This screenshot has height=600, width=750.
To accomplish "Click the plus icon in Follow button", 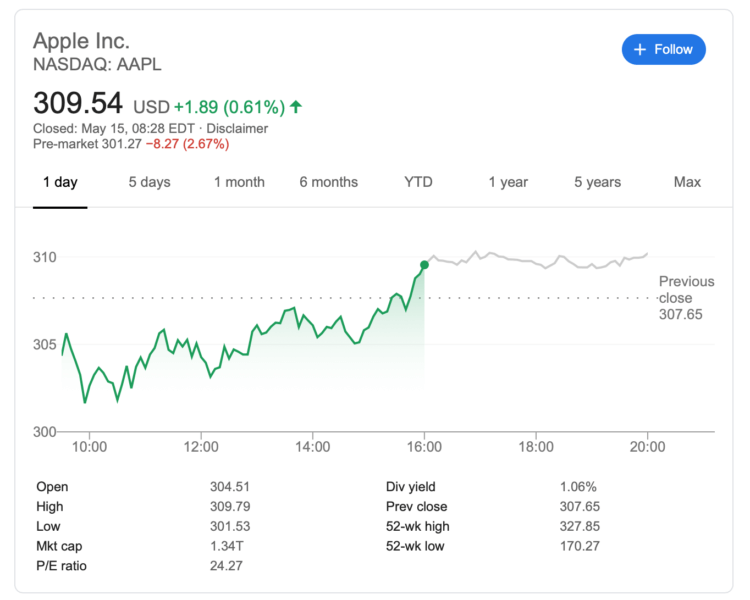I will 640,49.
